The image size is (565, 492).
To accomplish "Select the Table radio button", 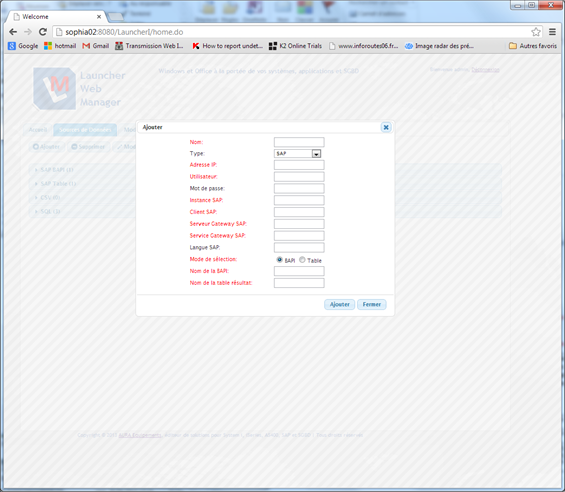I will (302, 260).
